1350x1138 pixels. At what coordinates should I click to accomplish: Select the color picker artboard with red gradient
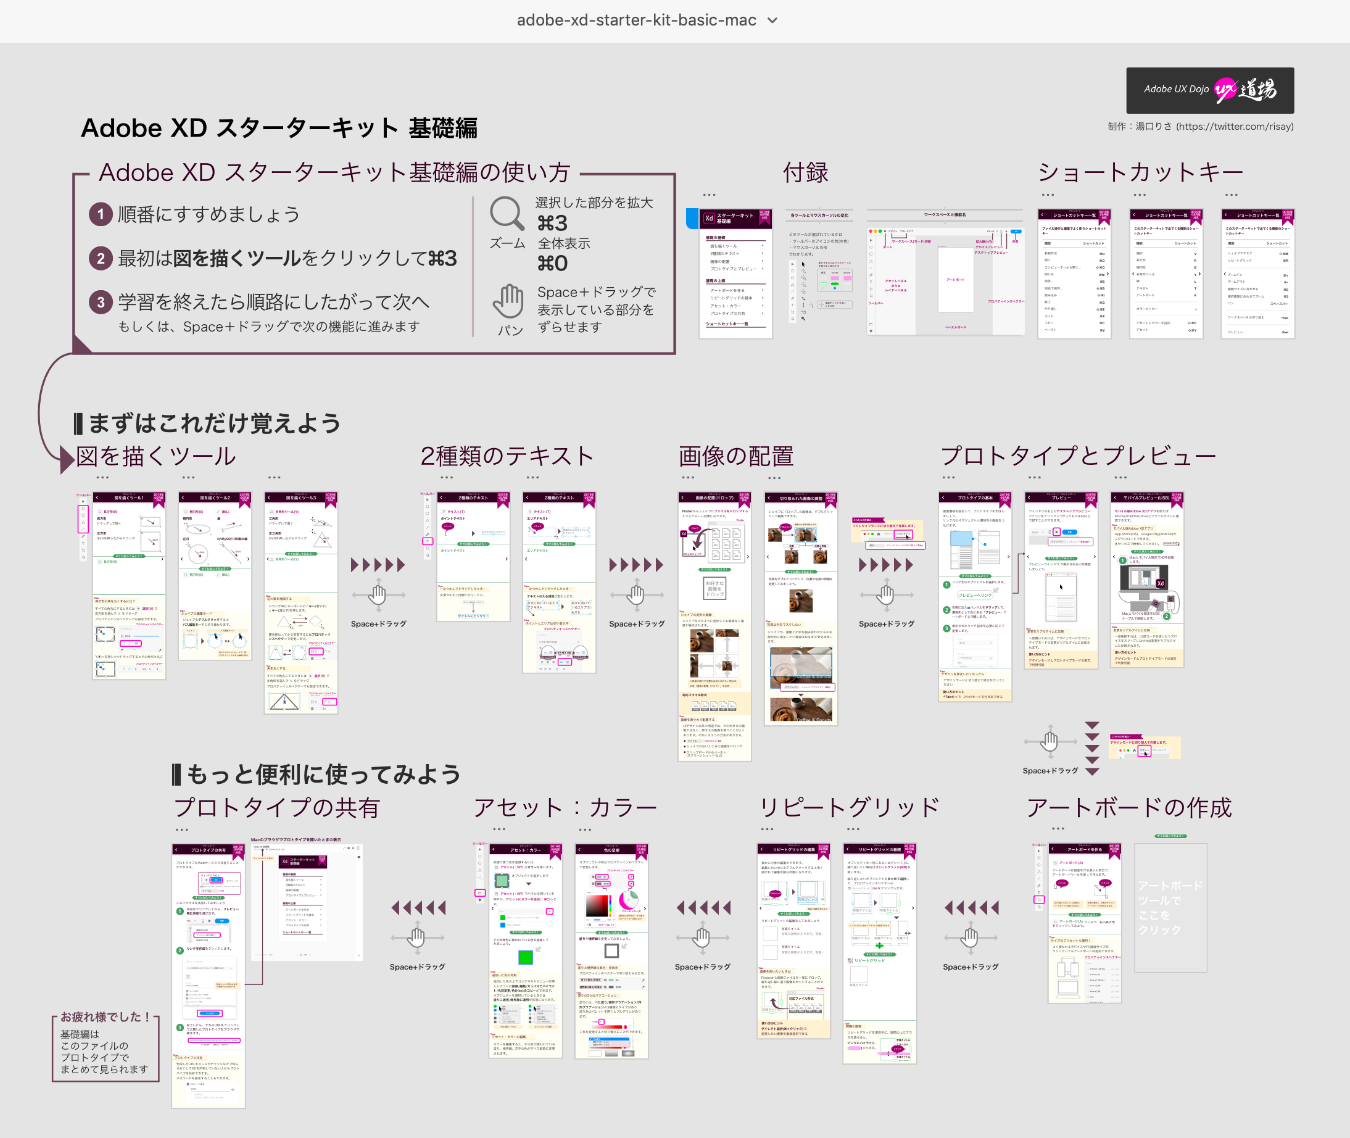click(x=612, y=951)
